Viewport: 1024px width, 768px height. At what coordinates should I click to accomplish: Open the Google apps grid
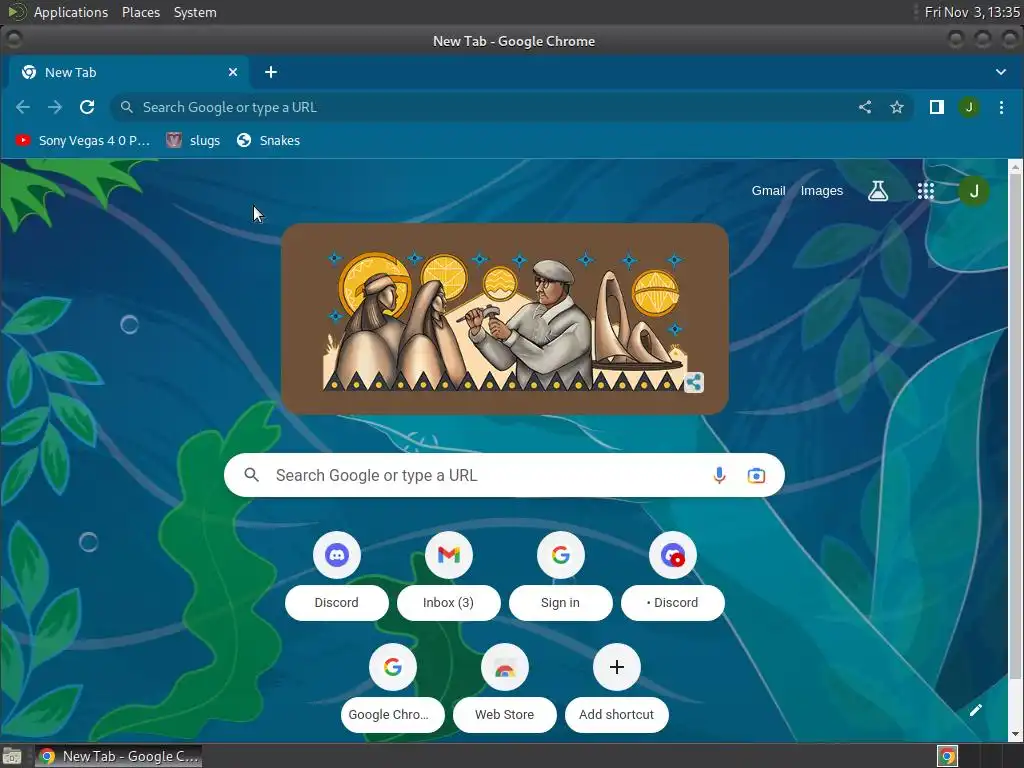coord(925,191)
